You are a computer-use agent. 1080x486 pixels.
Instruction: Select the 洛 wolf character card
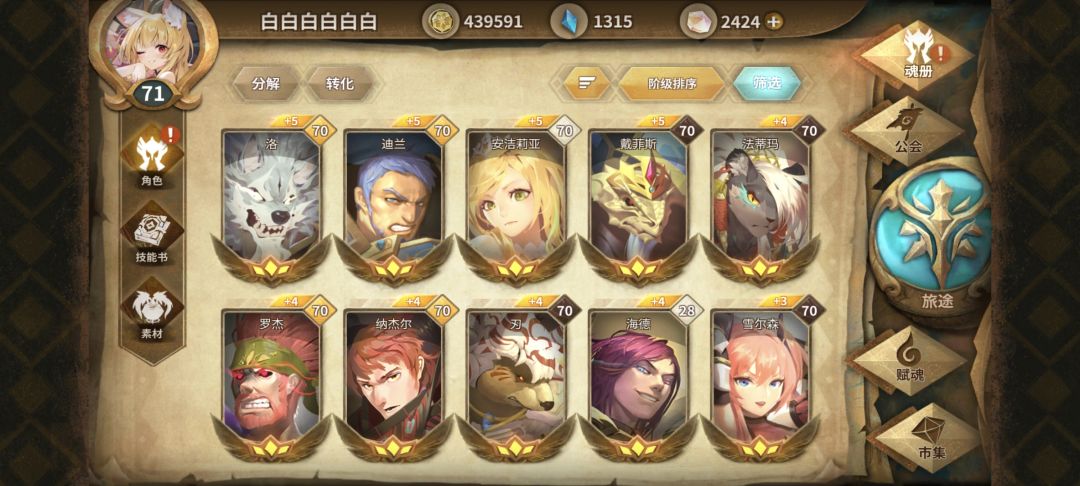coord(271,201)
